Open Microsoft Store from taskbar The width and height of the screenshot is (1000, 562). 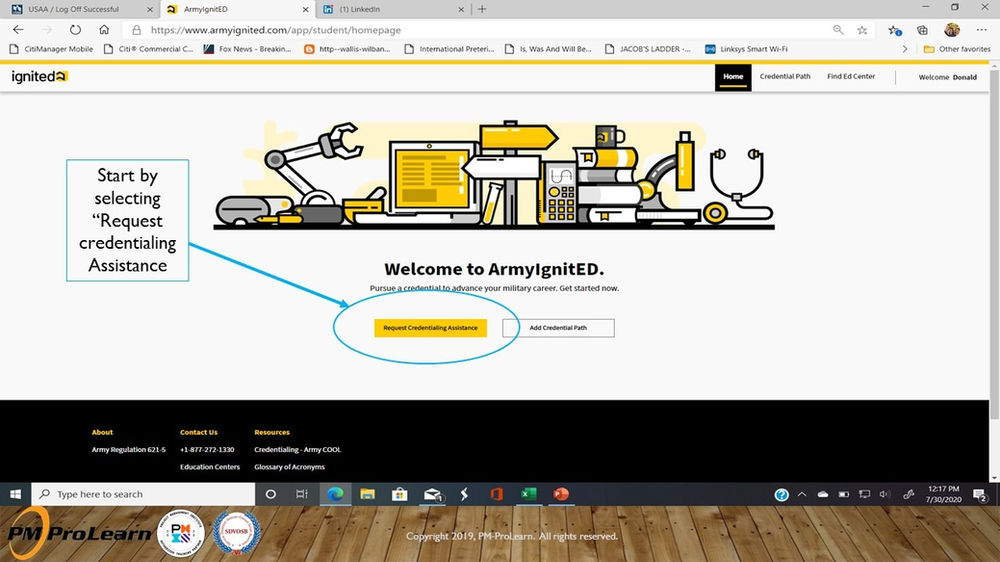pyautogui.click(x=400, y=494)
